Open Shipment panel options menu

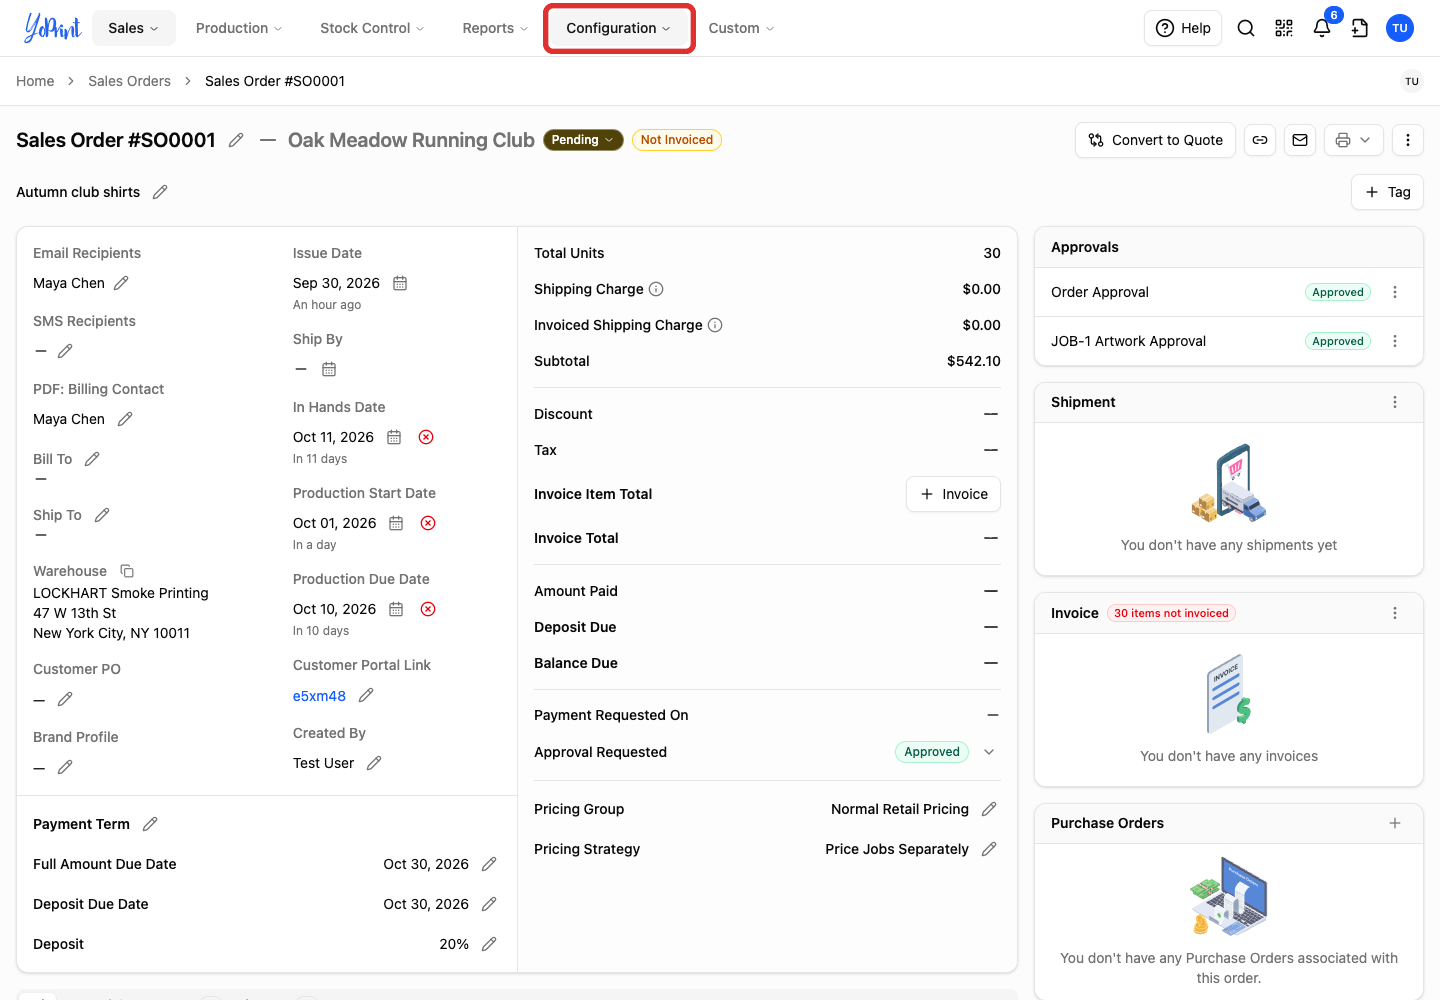(x=1395, y=402)
